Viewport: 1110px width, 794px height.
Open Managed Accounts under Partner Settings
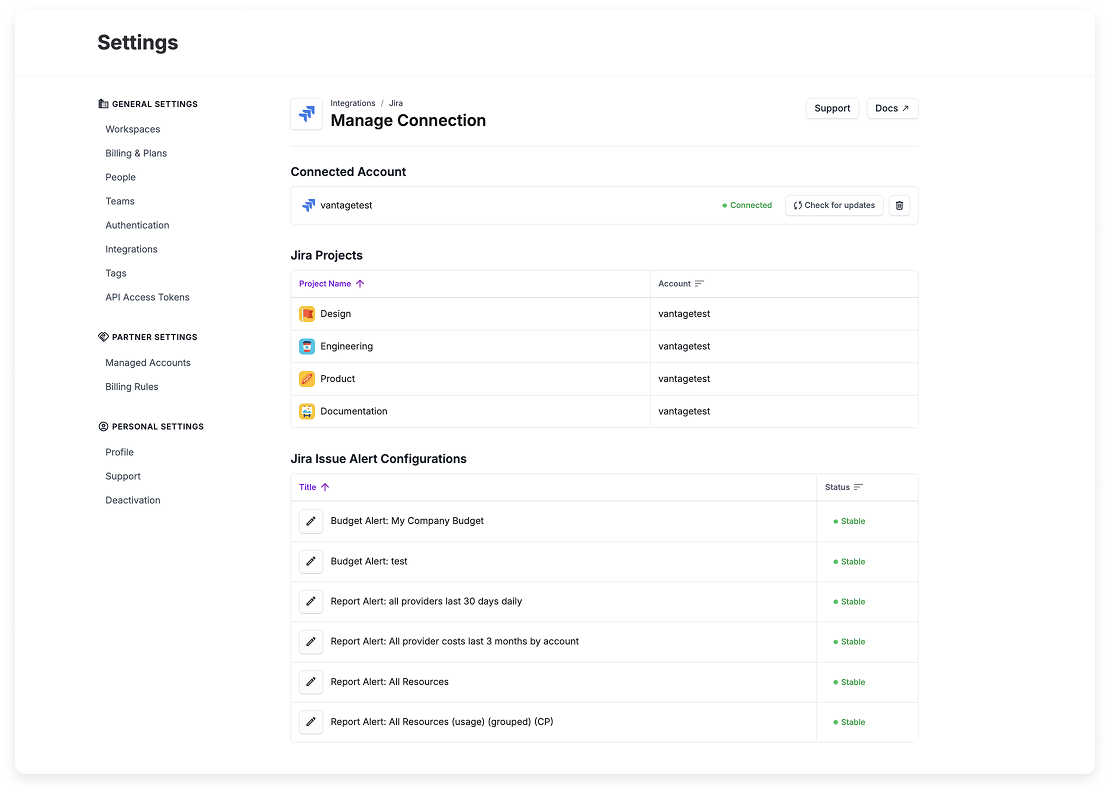(148, 363)
